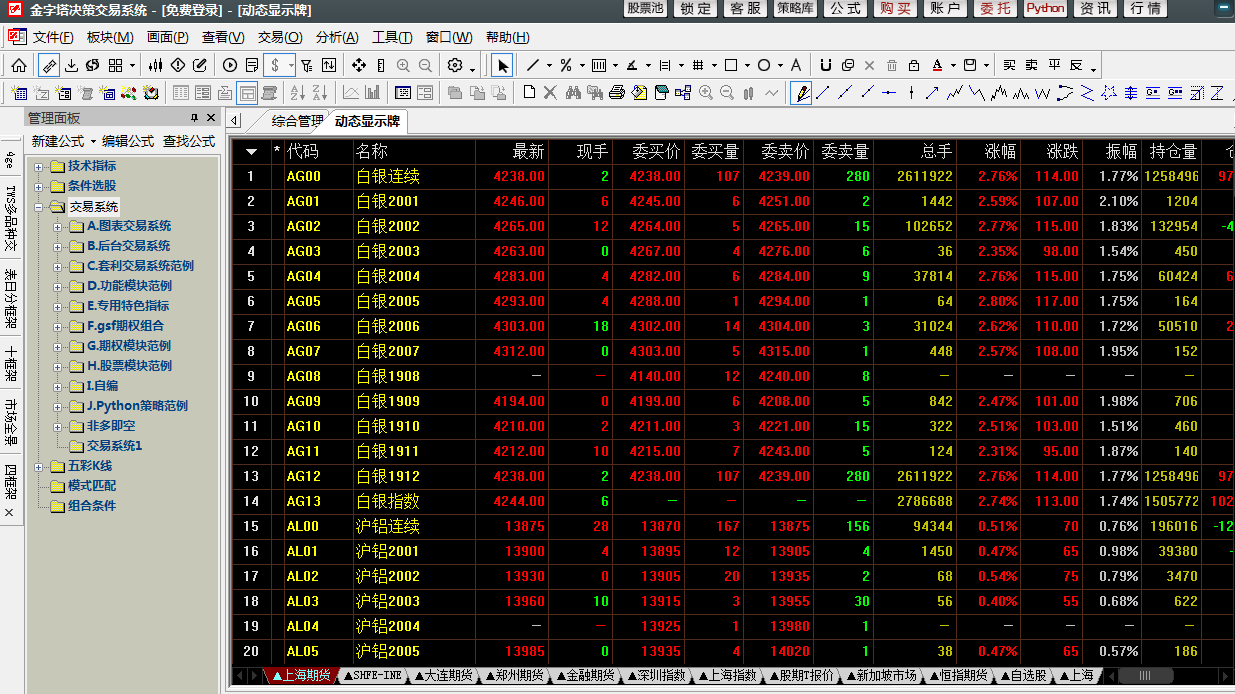1235x694 pixels.
Task: Toggle the highlighted window layout view icon
Action: point(247,93)
